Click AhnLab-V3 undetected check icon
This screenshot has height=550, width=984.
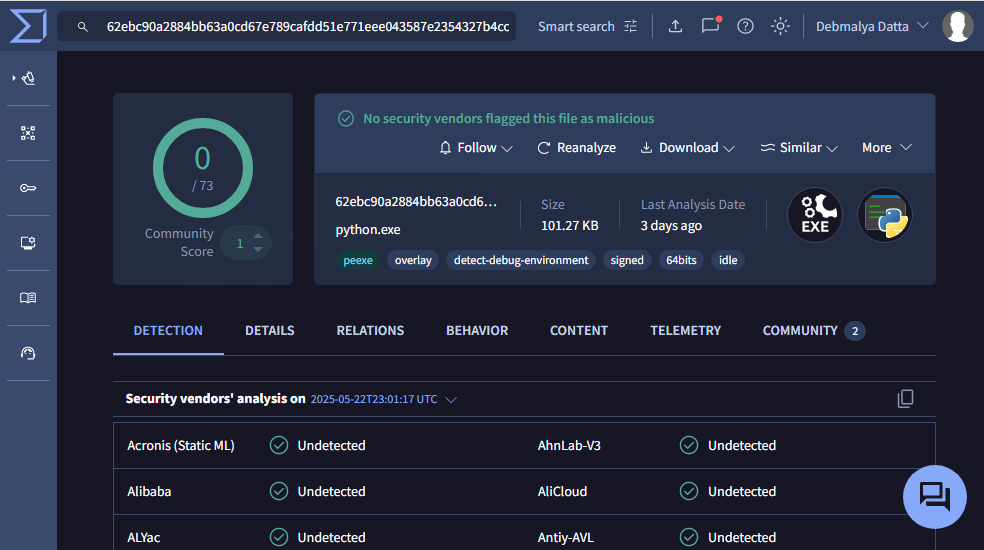pos(689,445)
